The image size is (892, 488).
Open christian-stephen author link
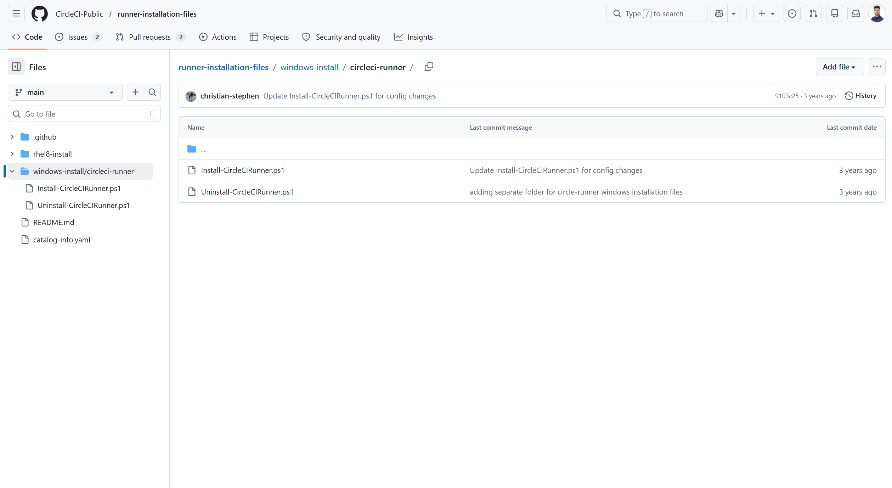[x=230, y=96]
